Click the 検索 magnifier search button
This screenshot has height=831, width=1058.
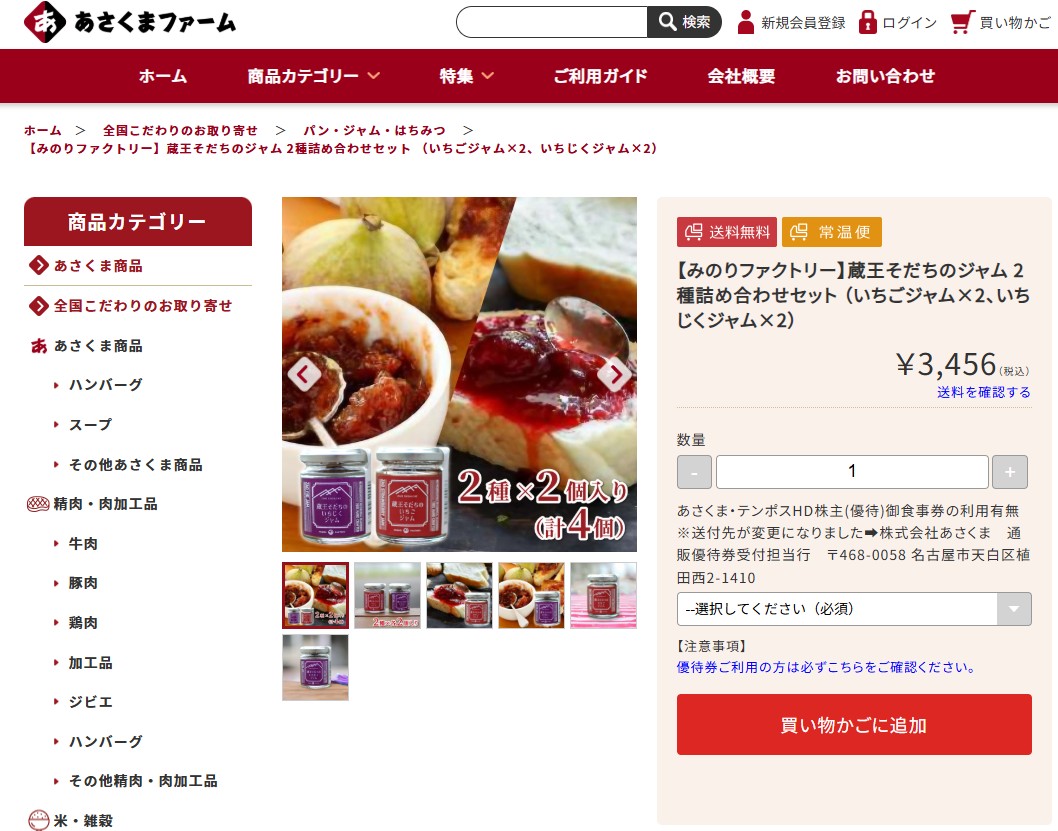(x=684, y=22)
